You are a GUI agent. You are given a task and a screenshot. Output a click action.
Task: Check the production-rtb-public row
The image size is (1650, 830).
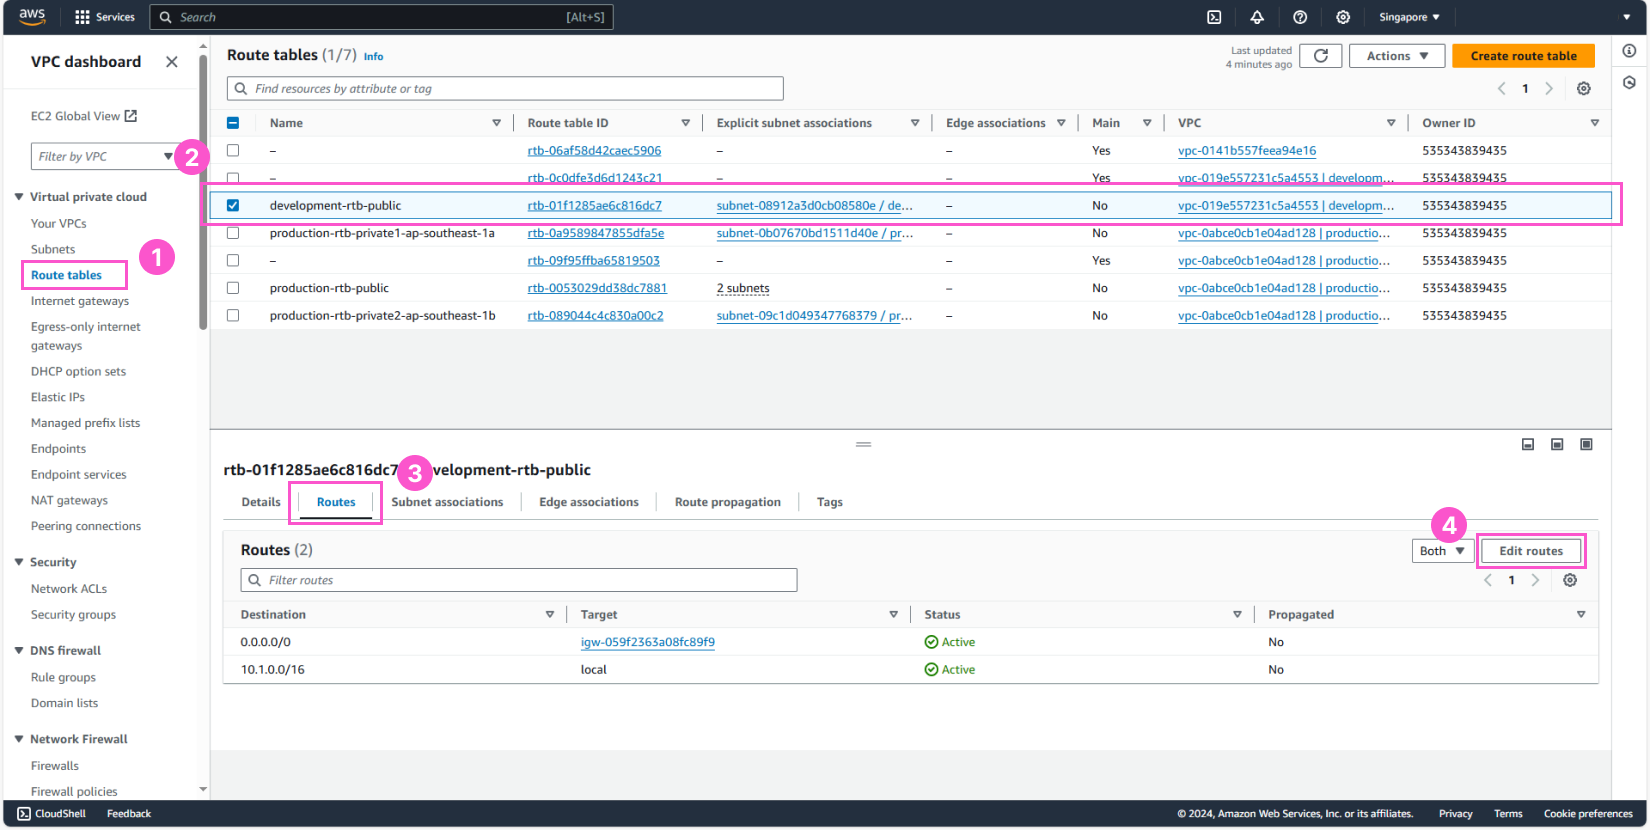233,288
